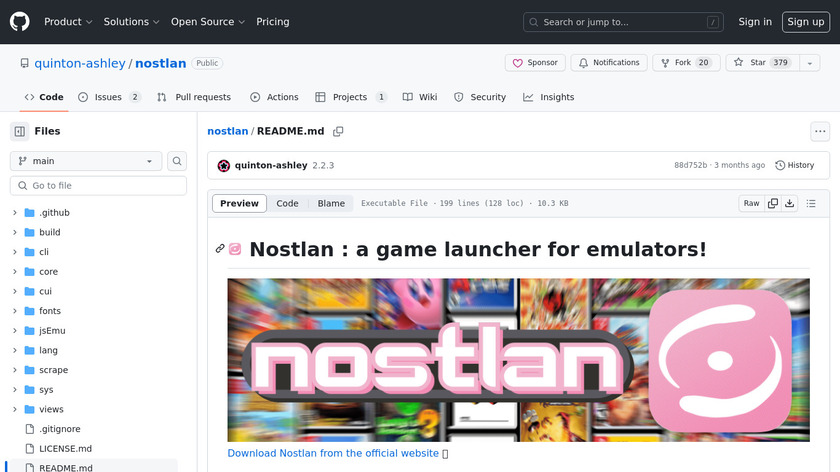Switch to the Insights tab
This screenshot has height=472, width=840.
(x=549, y=97)
